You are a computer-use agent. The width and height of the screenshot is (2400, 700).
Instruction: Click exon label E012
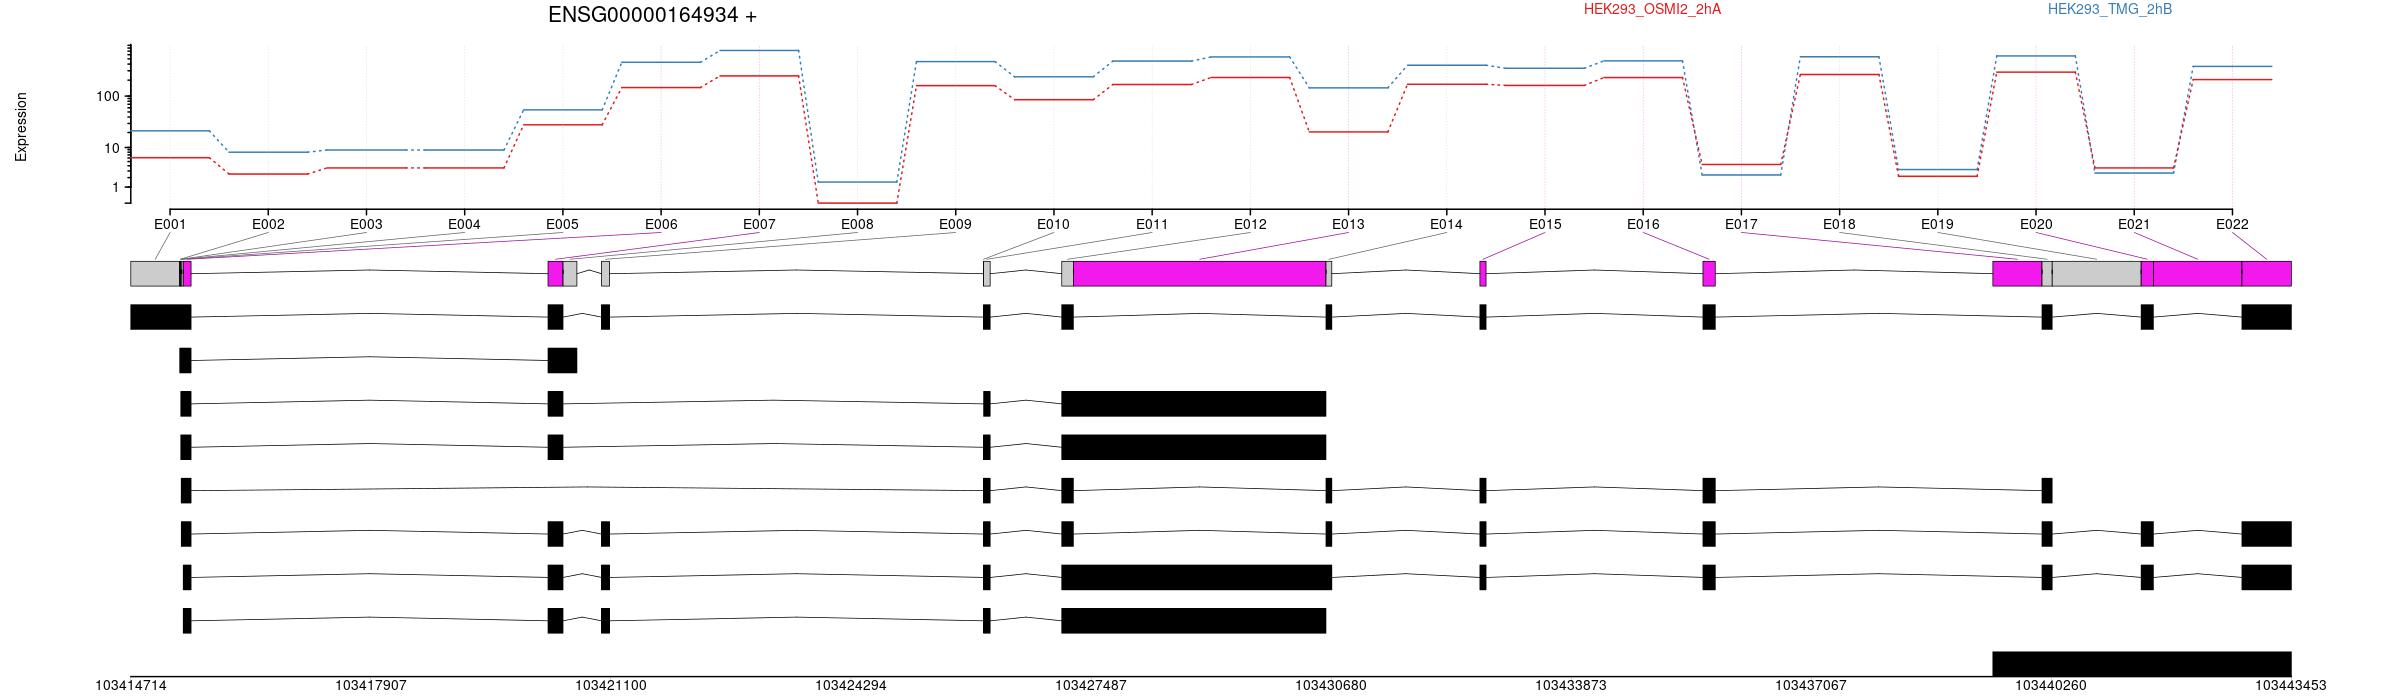pos(1250,224)
